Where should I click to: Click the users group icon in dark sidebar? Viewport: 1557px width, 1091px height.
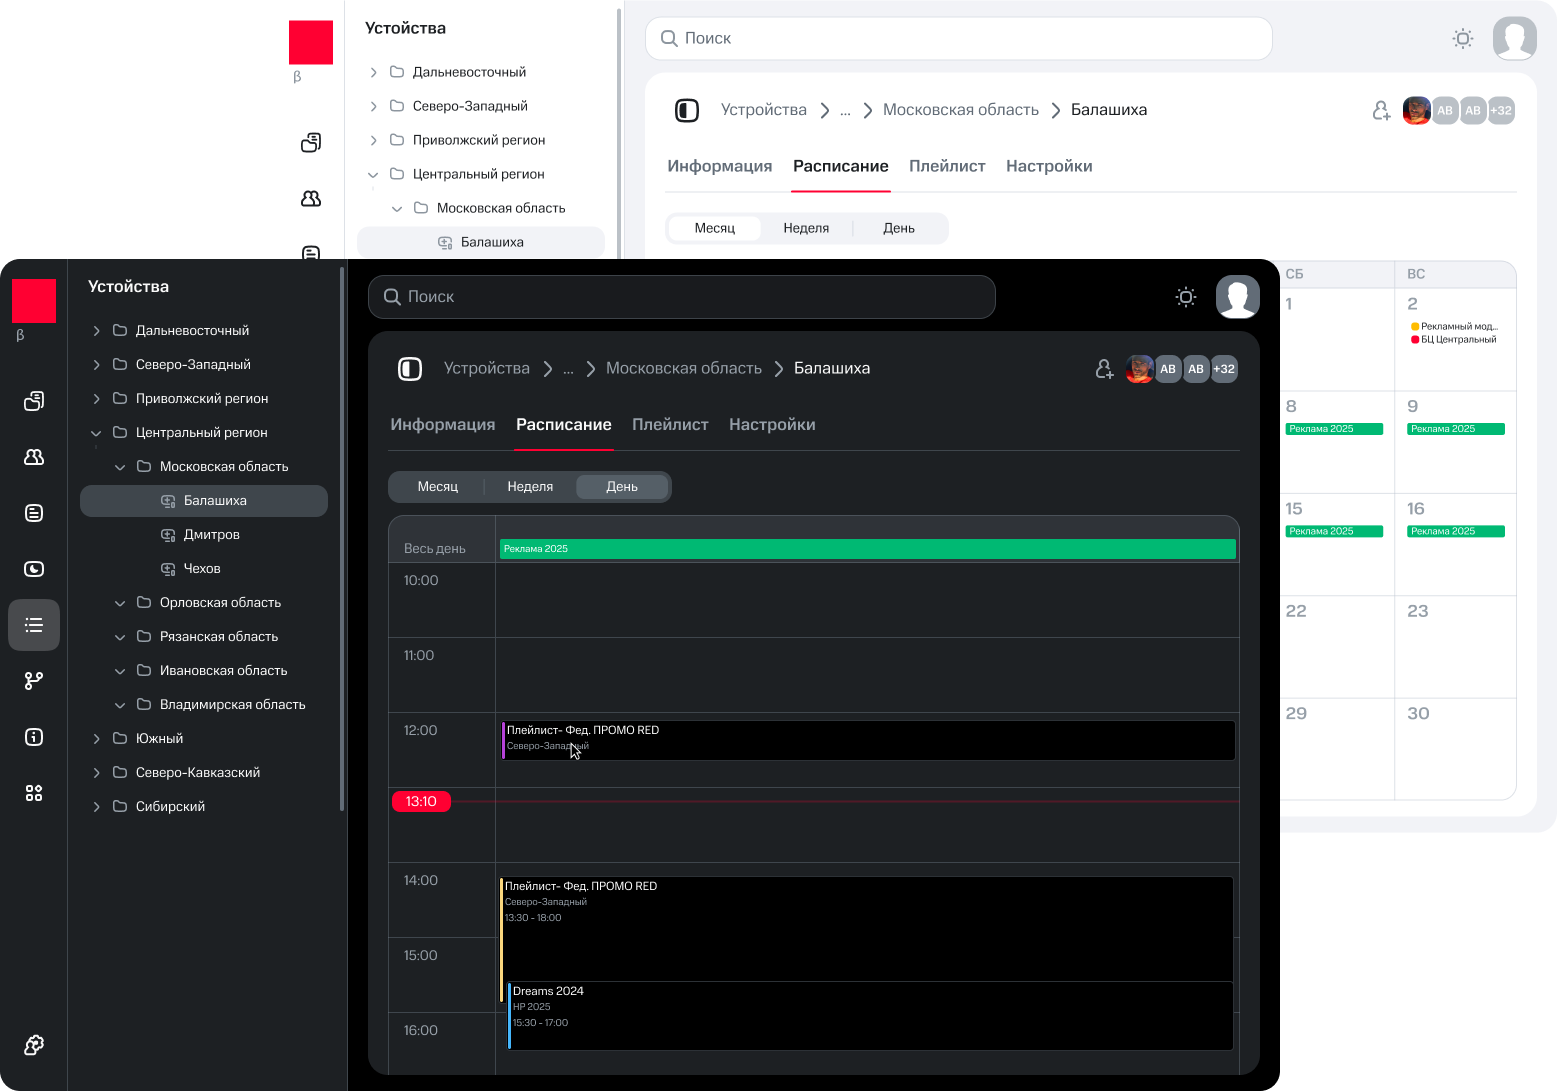pyautogui.click(x=34, y=457)
